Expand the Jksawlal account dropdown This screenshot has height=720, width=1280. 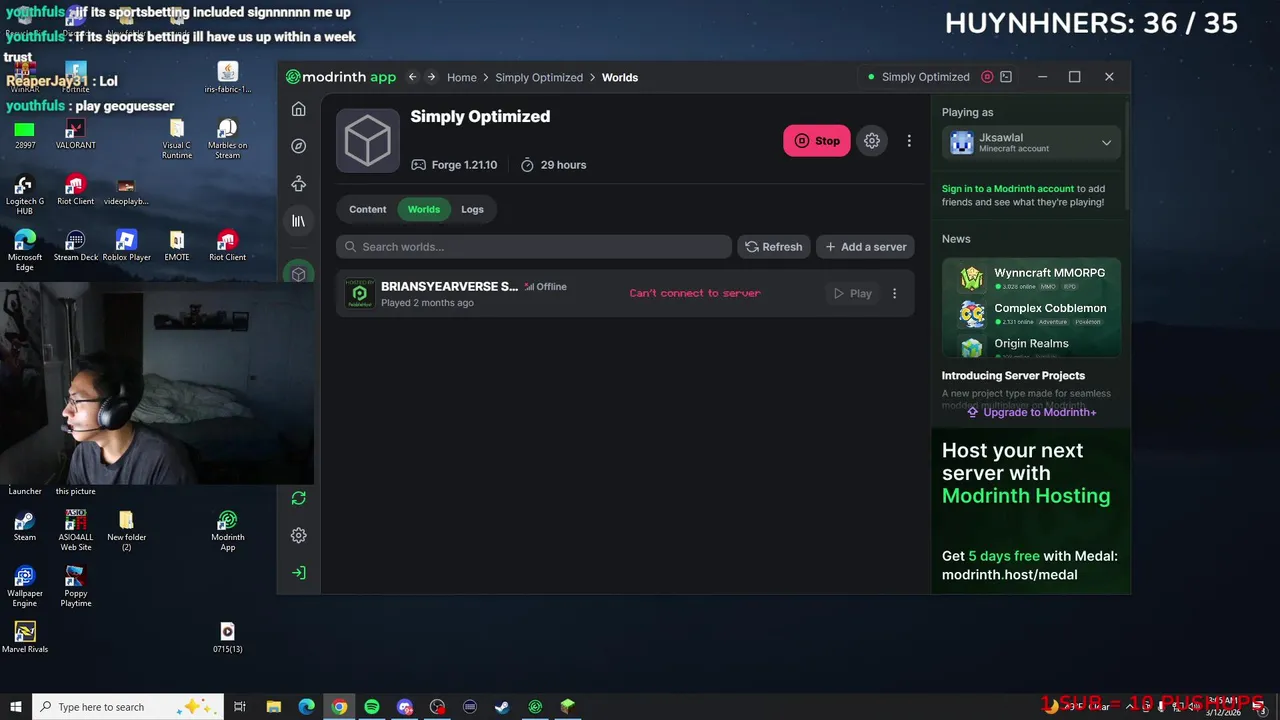(x=1031, y=143)
